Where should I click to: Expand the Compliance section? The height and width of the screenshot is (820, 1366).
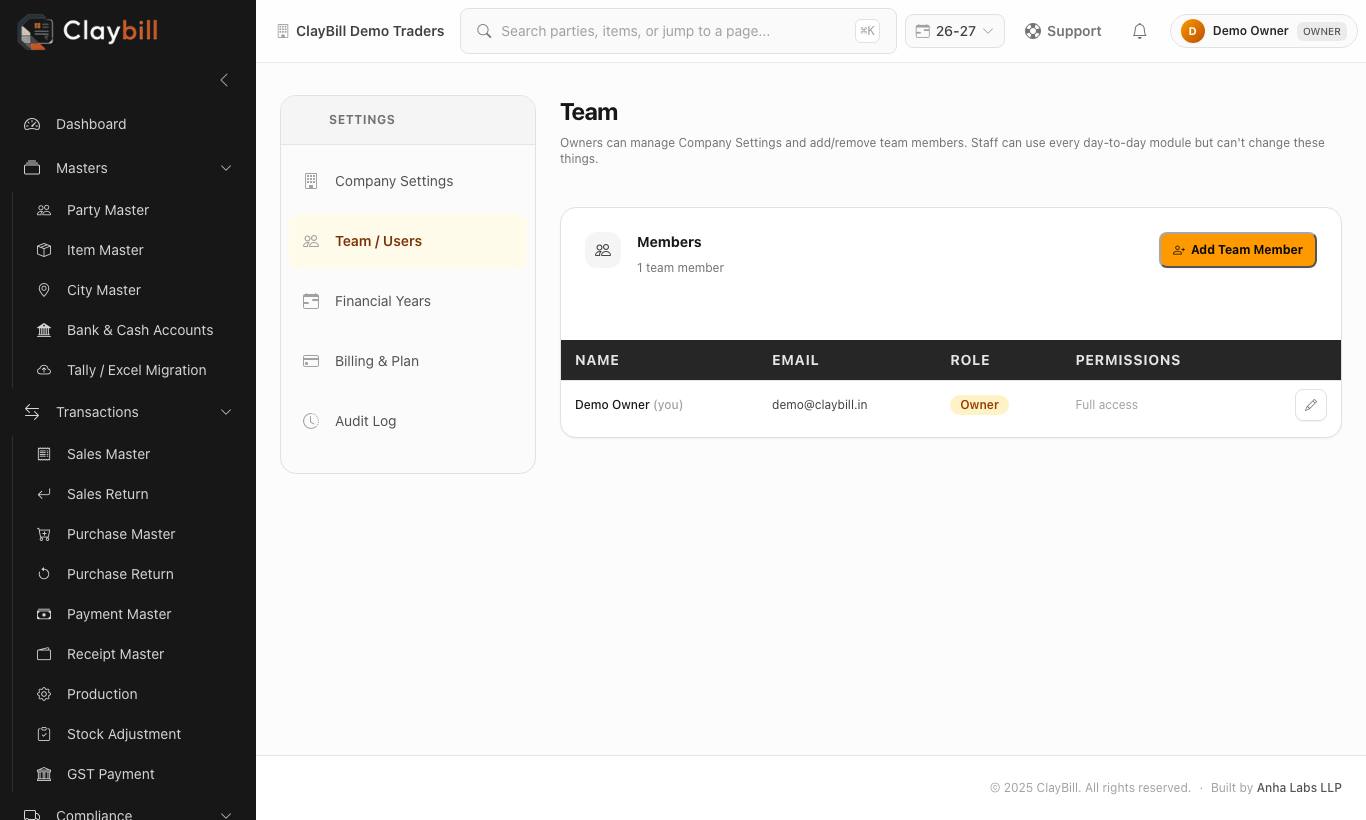(x=226, y=815)
